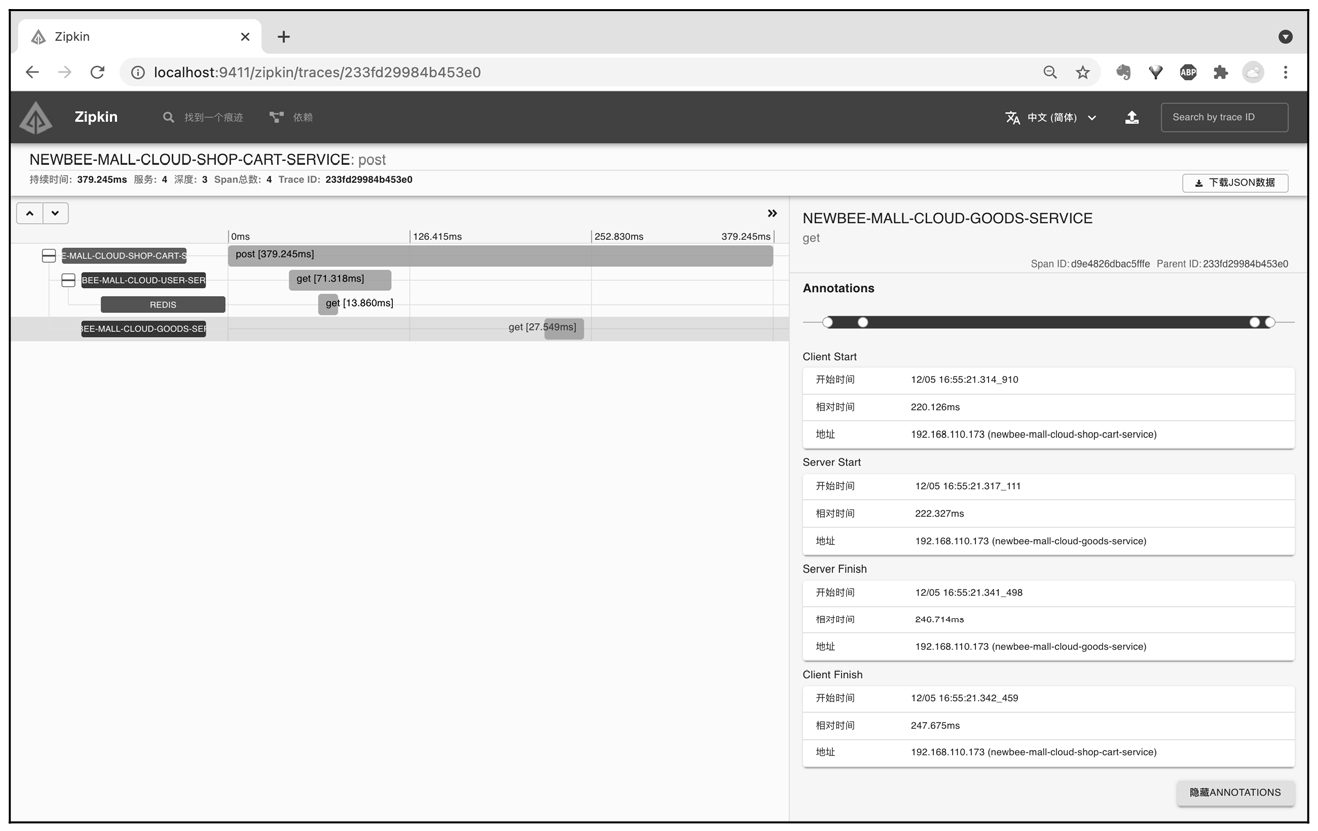Image resolution: width=1318 pixels, height=831 pixels.
Task: Select the GOODS-SERVICE span row label
Action: (144, 328)
